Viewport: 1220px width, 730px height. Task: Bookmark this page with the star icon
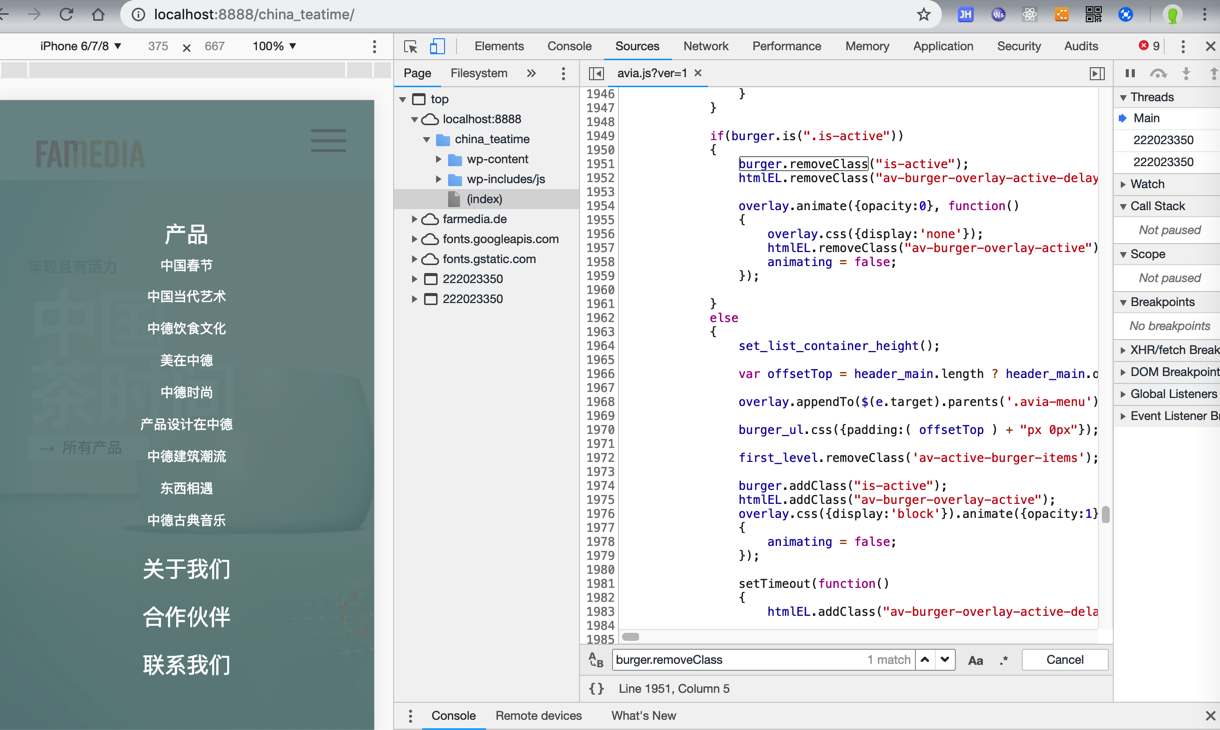click(923, 14)
